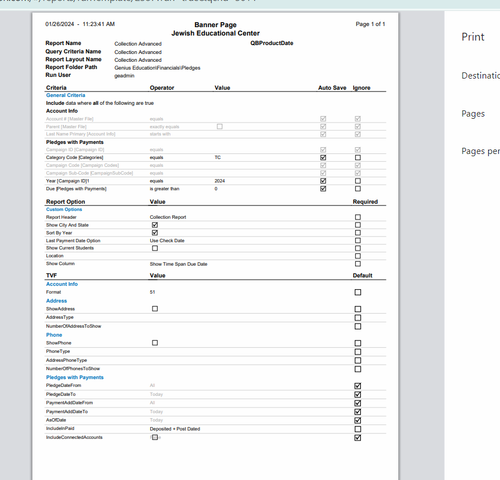Click Show Time Span Due Date value
The image size is (500, 480).
click(178, 264)
